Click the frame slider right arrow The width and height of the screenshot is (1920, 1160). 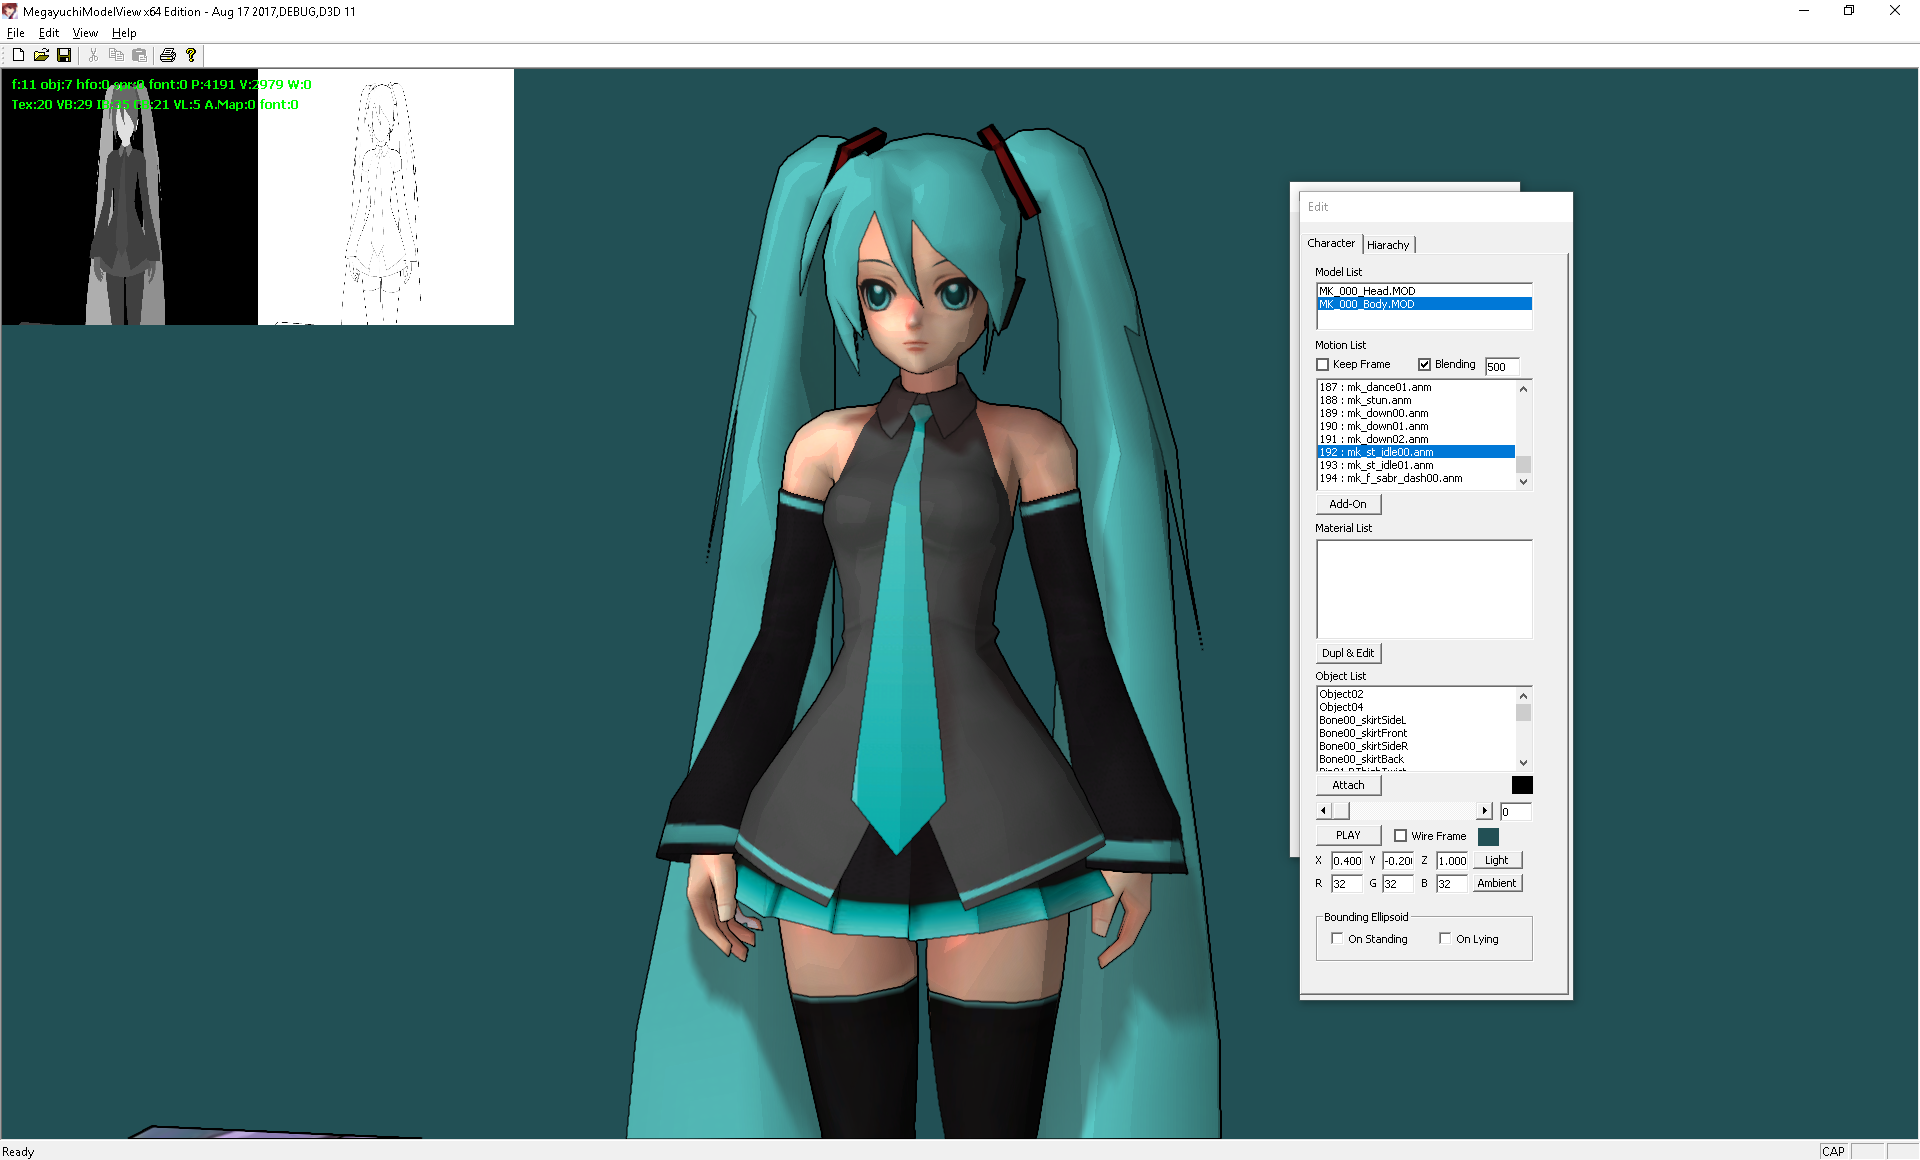1485,811
